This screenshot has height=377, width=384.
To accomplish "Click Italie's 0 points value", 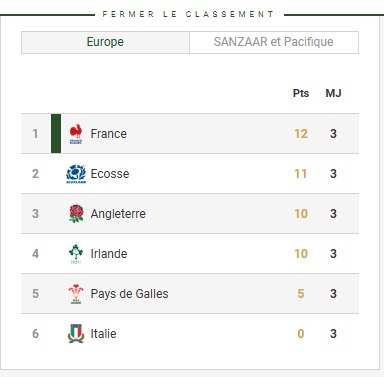I will click(x=301, y=334).
